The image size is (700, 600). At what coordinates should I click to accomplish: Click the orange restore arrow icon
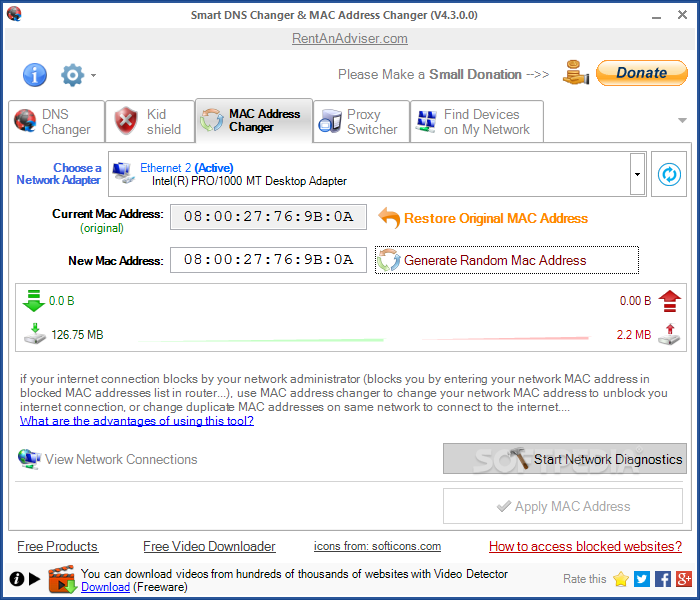389,218
